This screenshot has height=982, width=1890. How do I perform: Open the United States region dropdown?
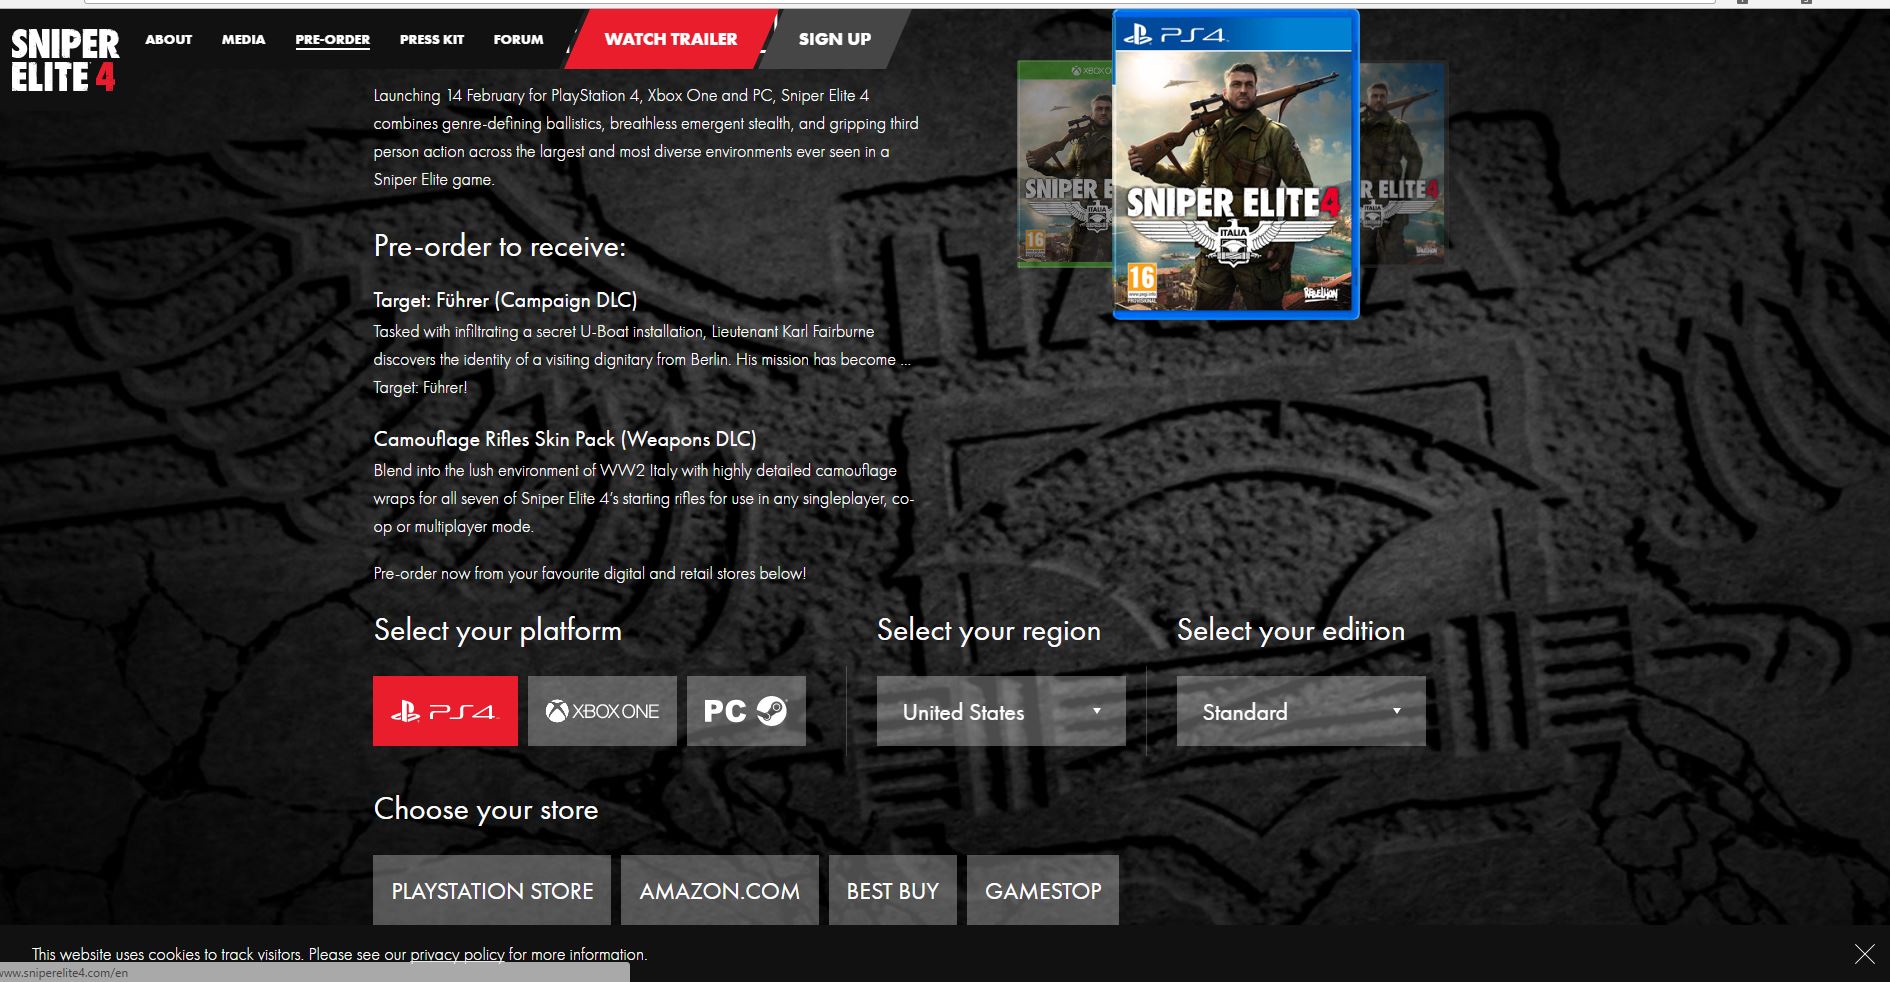pos(1001,711)
